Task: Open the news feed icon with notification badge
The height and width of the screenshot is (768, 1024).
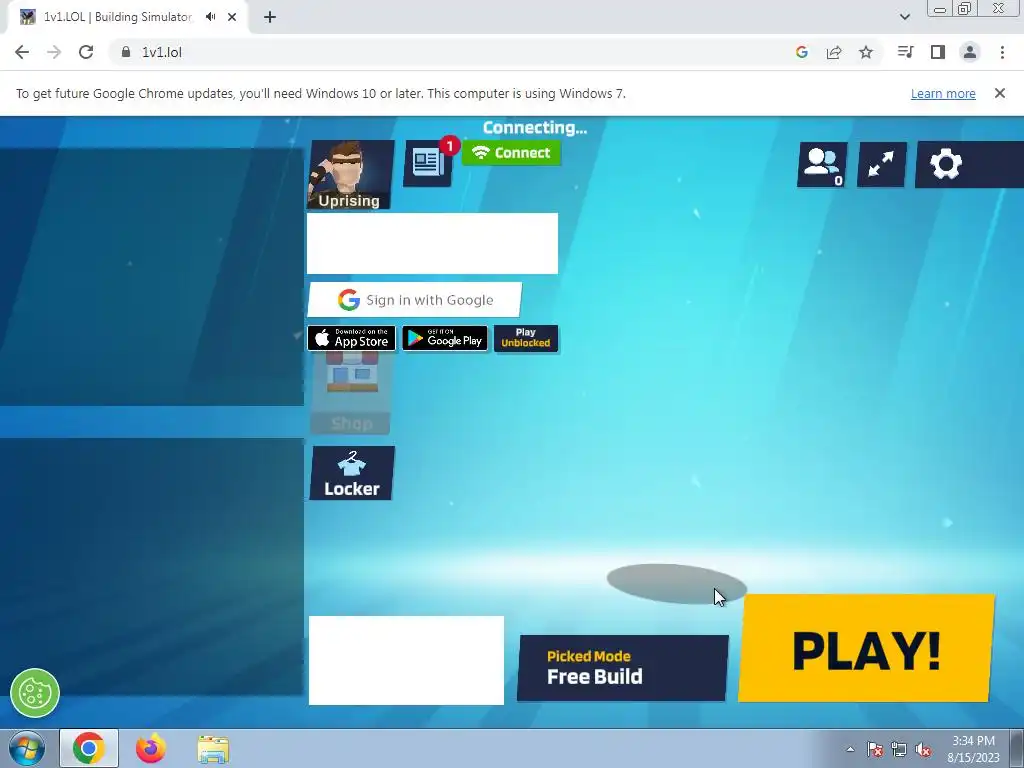Action: [x=428, y=163]
